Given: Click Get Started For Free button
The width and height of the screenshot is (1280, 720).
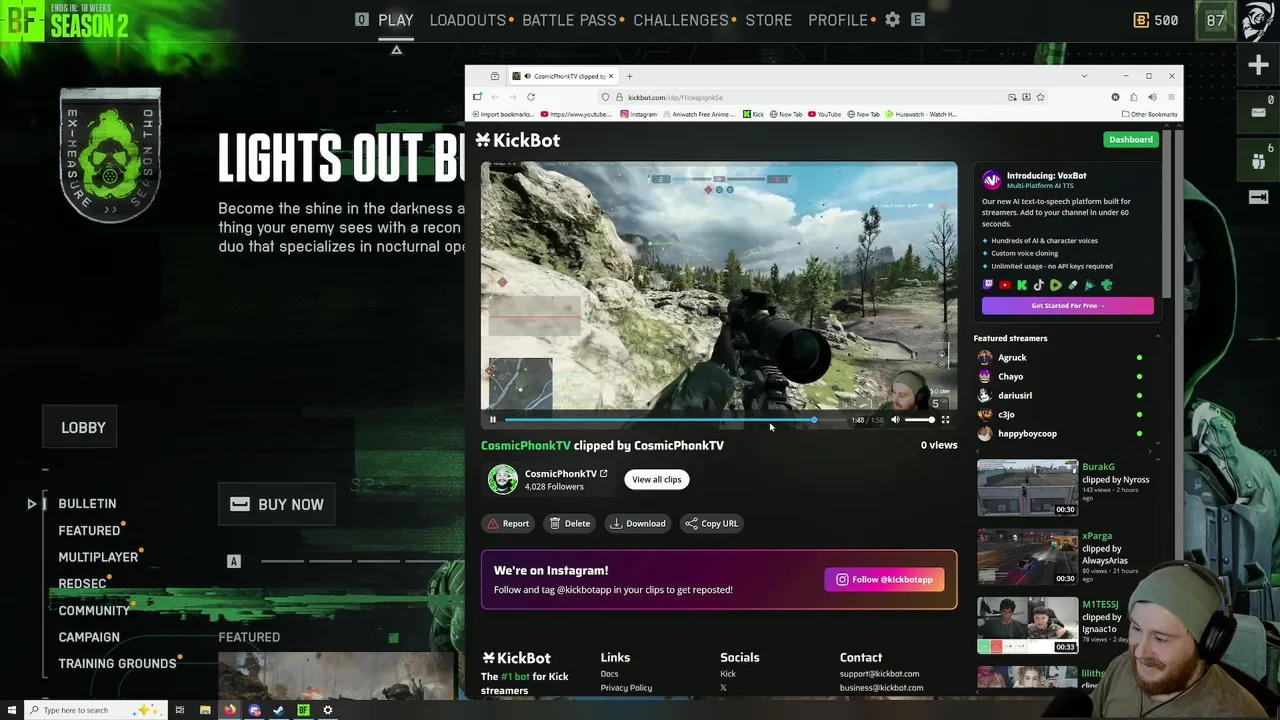Looking at the screenshot, I should [x=1068, y=305].
